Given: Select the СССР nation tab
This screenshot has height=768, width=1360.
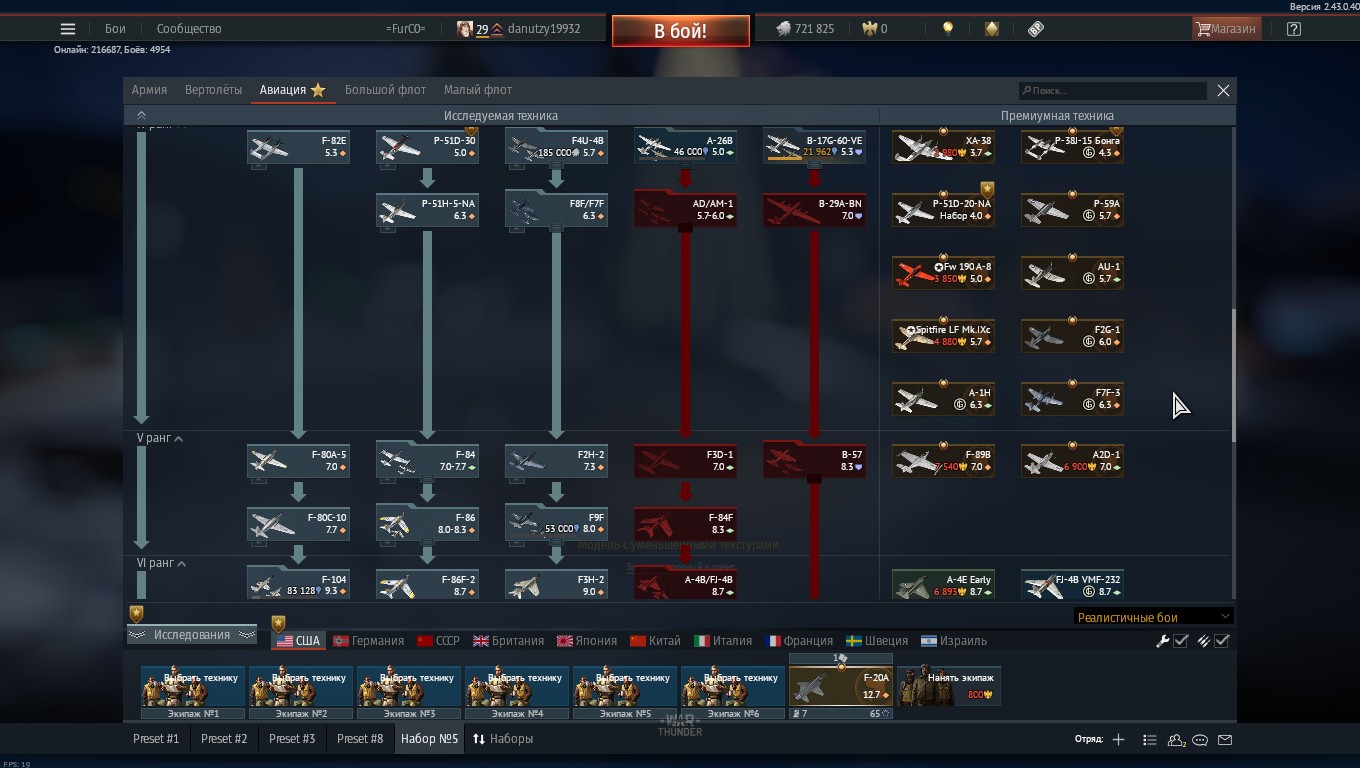Looking at the screenshot, I should [x=438, y=641].
